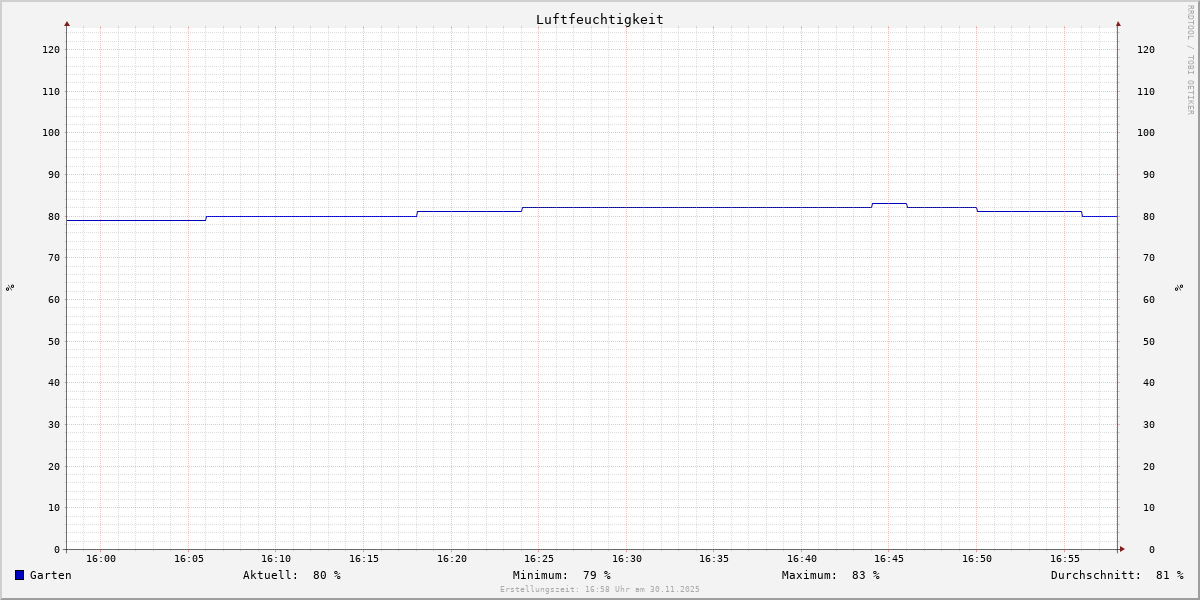Click the left percent unit axis label
The image size is (1200, 600).
pos(10,287)
